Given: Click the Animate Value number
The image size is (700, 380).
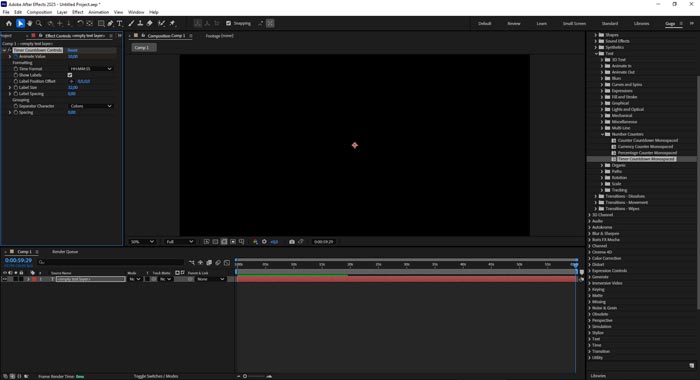Looking at the screenshot, I should [x=73, y=57].
